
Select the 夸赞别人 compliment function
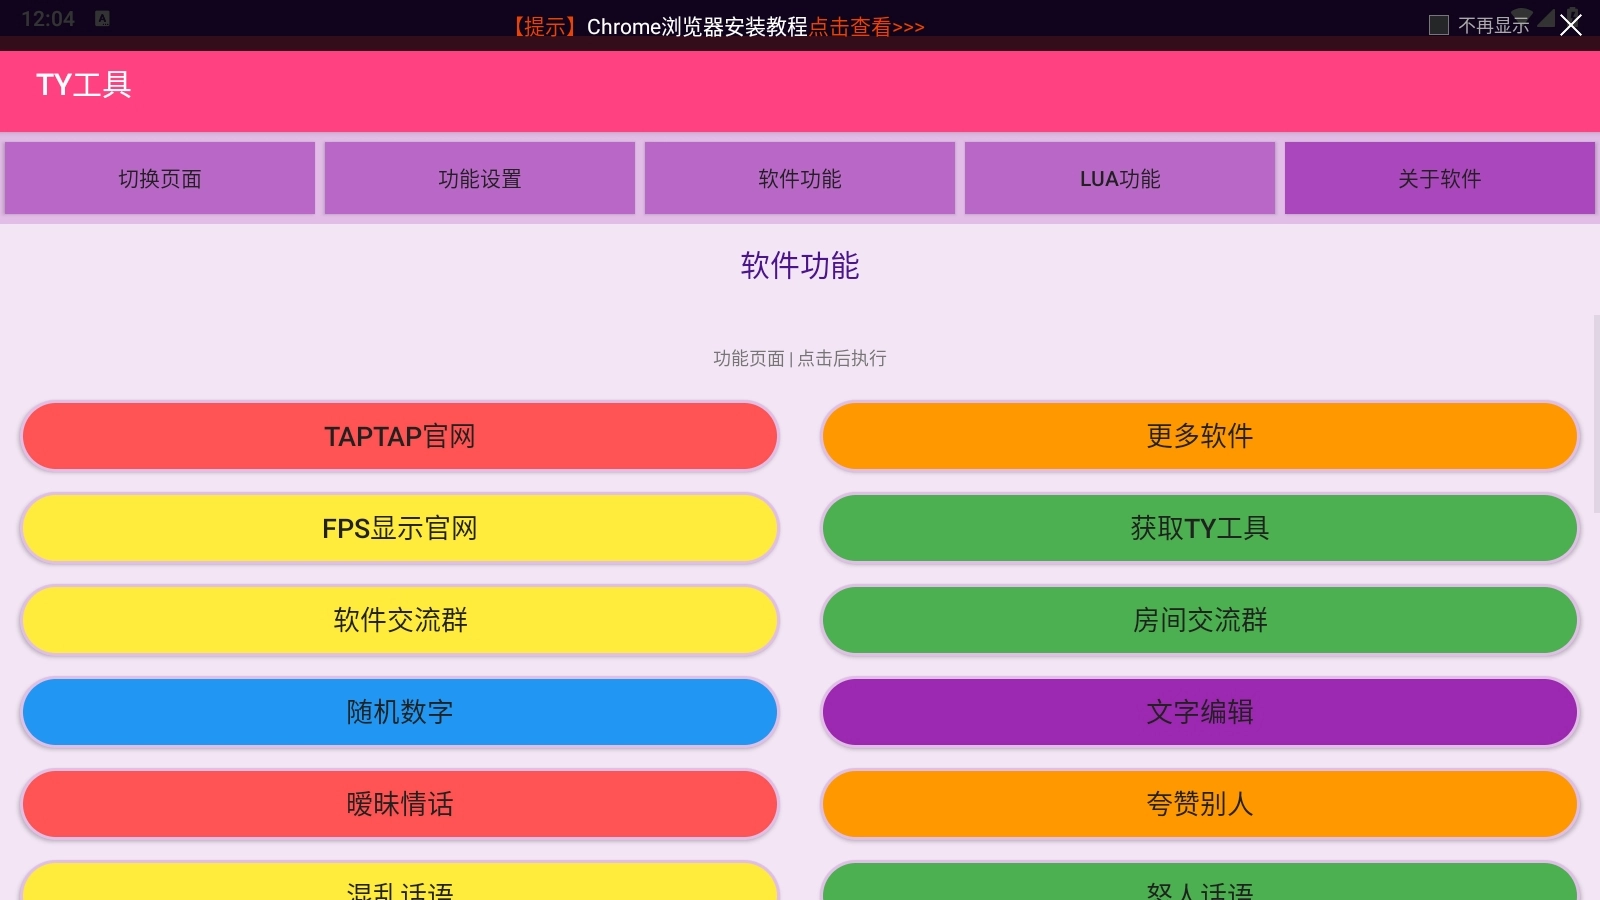1199,804
